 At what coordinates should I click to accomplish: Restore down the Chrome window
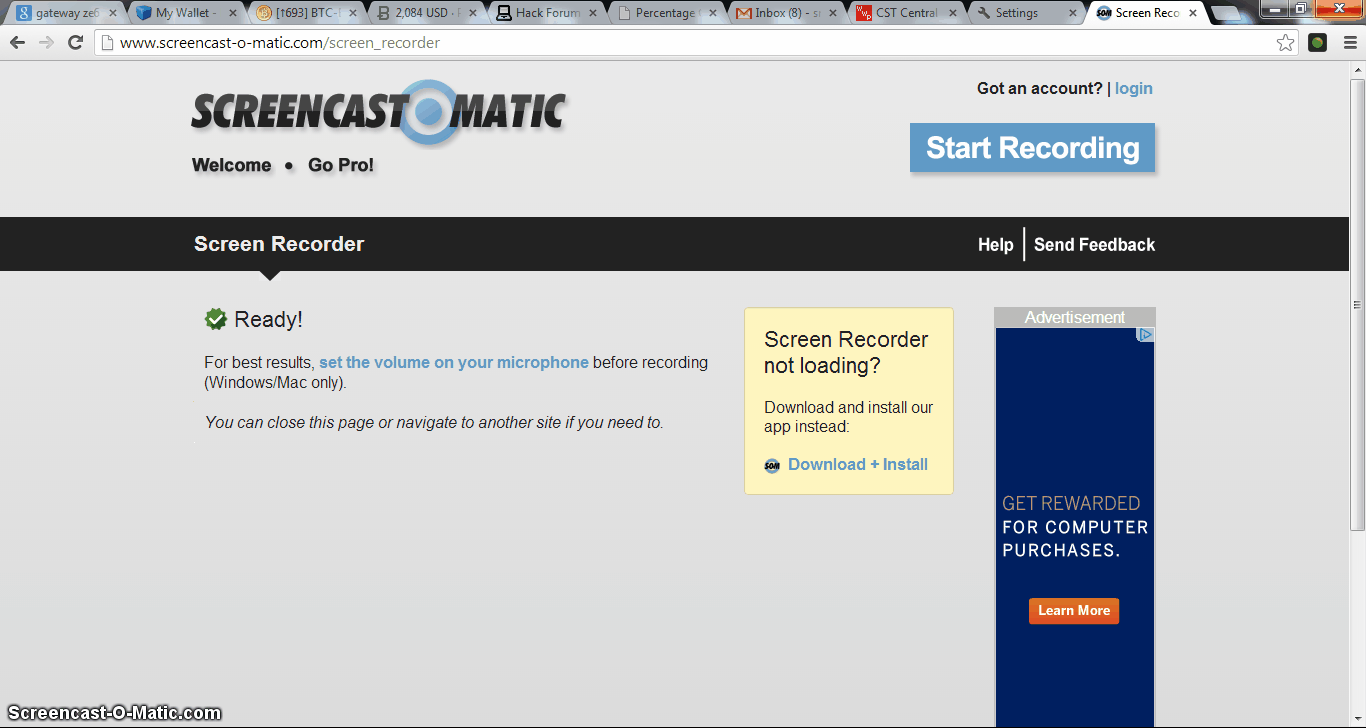[1300, 7]
